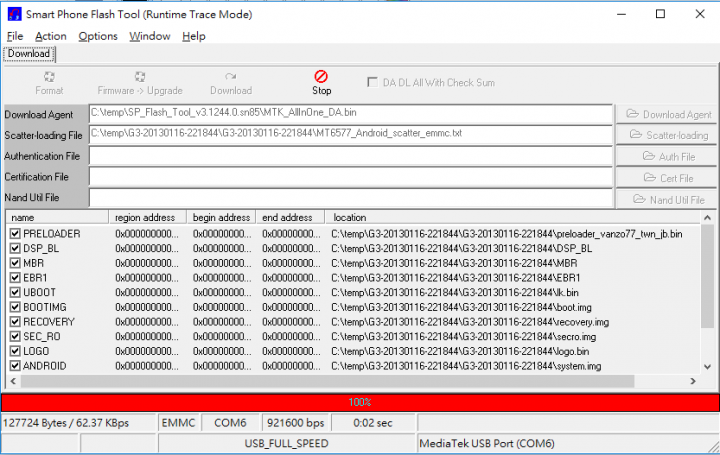Image resolution: width=720 pixels, height=455 pixels.
Task: Open the Nand Util File browse button
Action: point(666,200)
